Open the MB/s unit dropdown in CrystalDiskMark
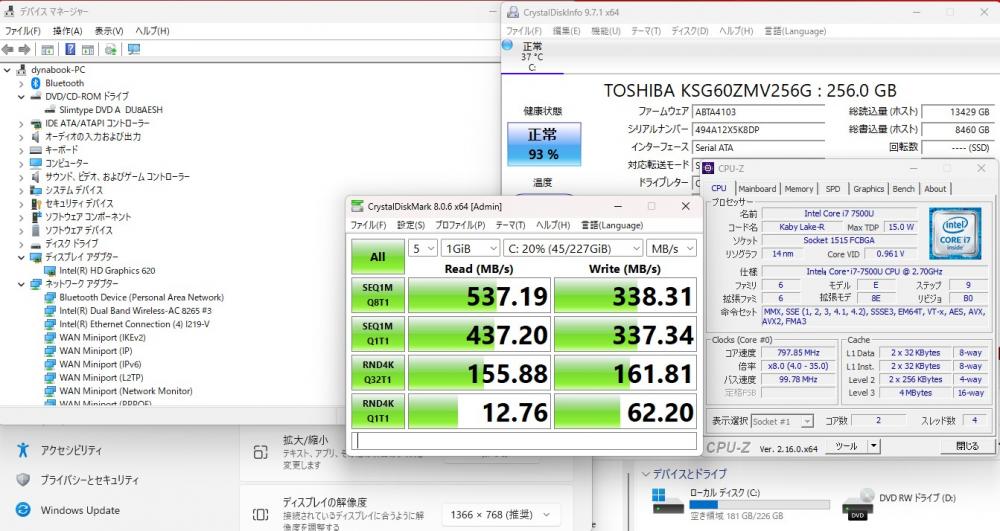The height and width of the screenshot is (531, 1000). click(x=671, y=248)
